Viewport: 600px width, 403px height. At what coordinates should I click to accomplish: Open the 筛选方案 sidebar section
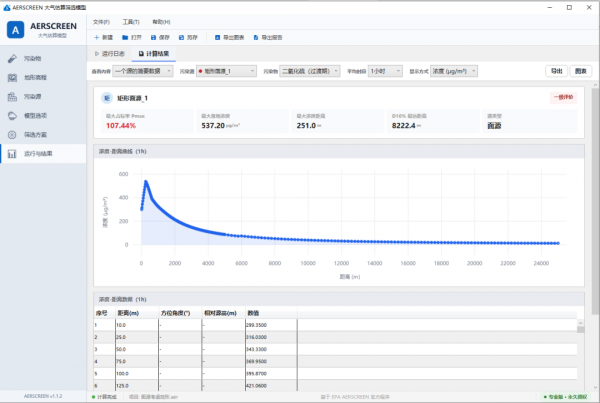tap(43, 135)
